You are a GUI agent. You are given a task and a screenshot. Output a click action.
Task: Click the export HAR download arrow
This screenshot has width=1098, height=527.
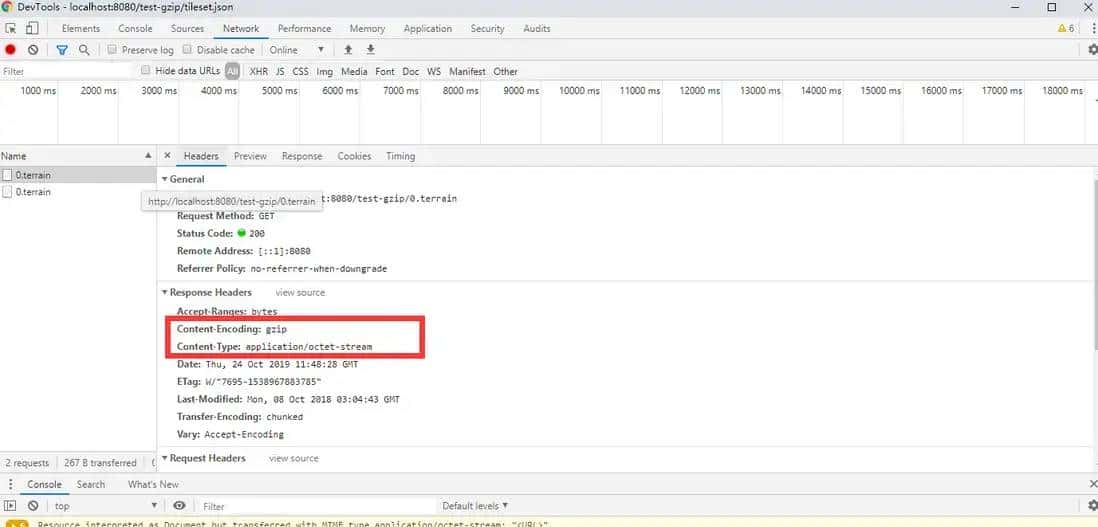click(370, 50)
